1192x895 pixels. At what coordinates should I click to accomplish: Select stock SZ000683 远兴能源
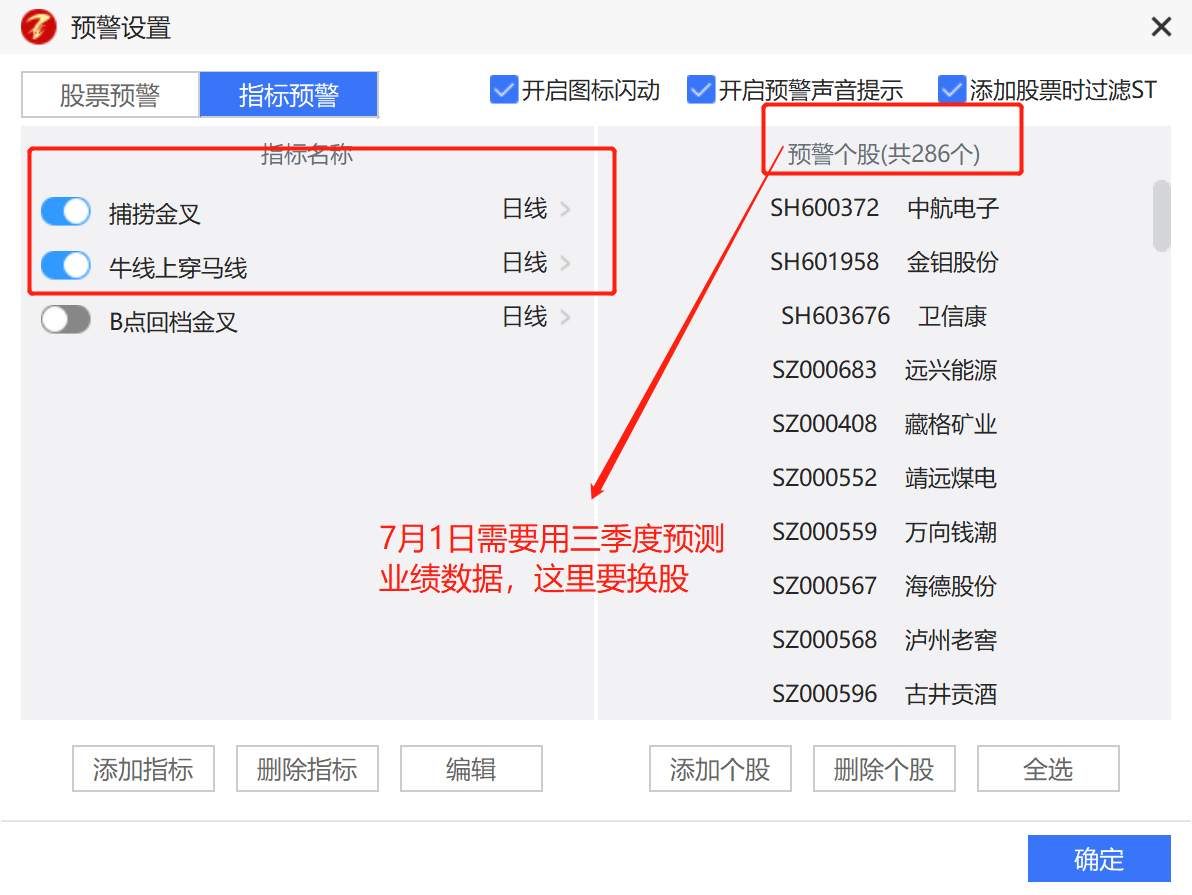click(x=884, y=370)
